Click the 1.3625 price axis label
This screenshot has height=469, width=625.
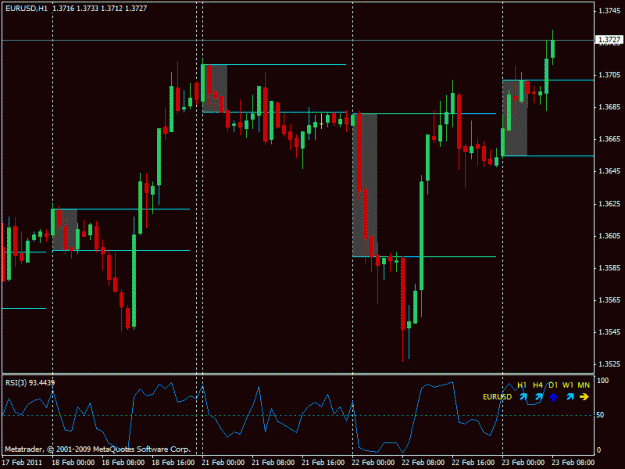point(609,204)
